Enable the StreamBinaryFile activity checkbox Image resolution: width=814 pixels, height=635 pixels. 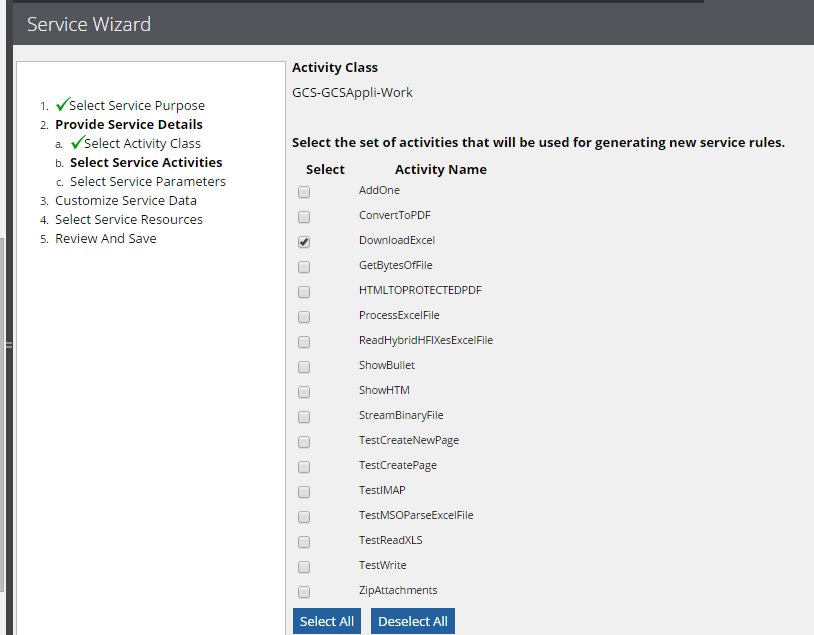(x=304, y=417)
